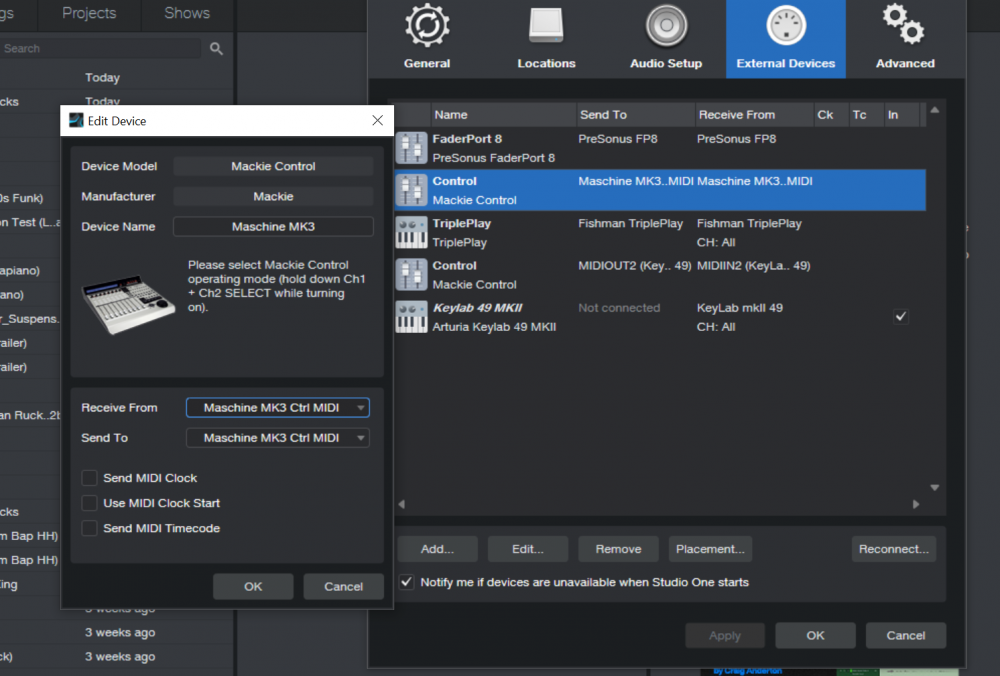Click the Remove device button
The width and height of the screenshot is (1000, 676).
(x=618, y=549)
